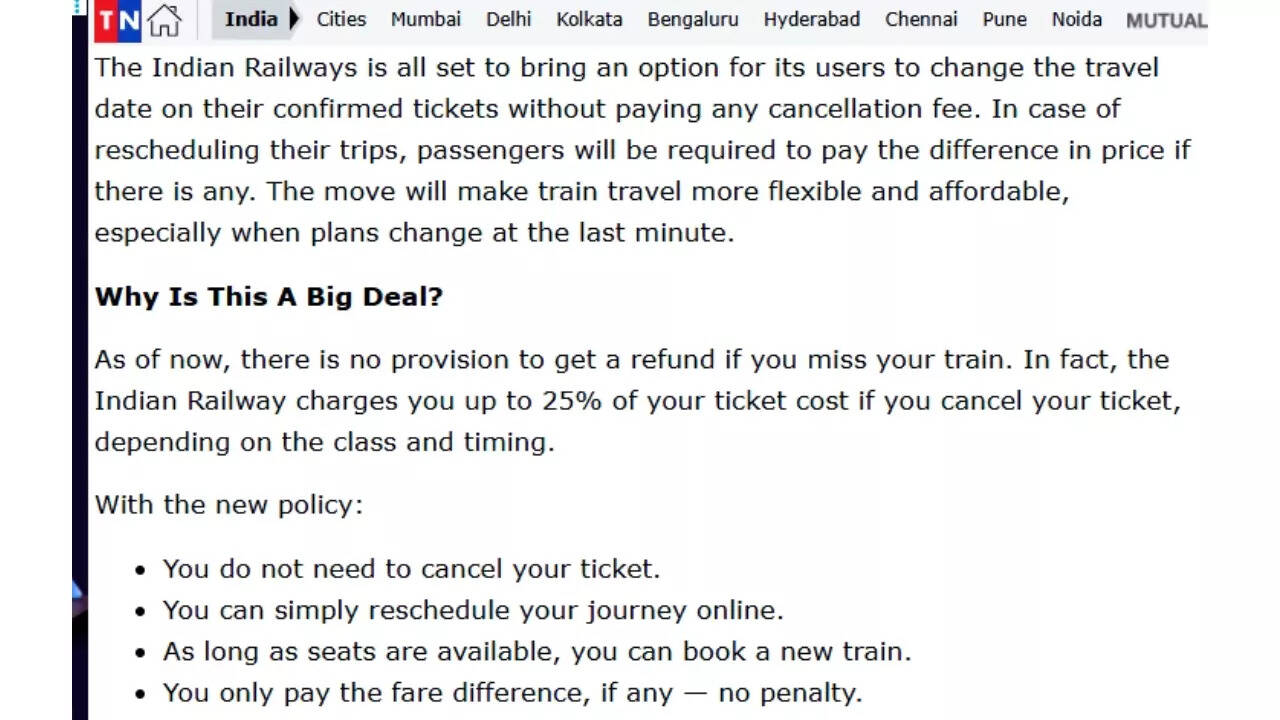Click the arrow next to India
The width and height of the screenshot is (1280, 720).
pyautogui.click(x=294, y=19)
